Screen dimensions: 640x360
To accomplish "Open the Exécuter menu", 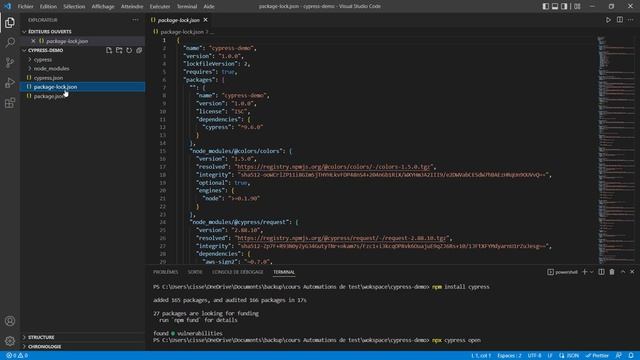I will click(160, 6).
